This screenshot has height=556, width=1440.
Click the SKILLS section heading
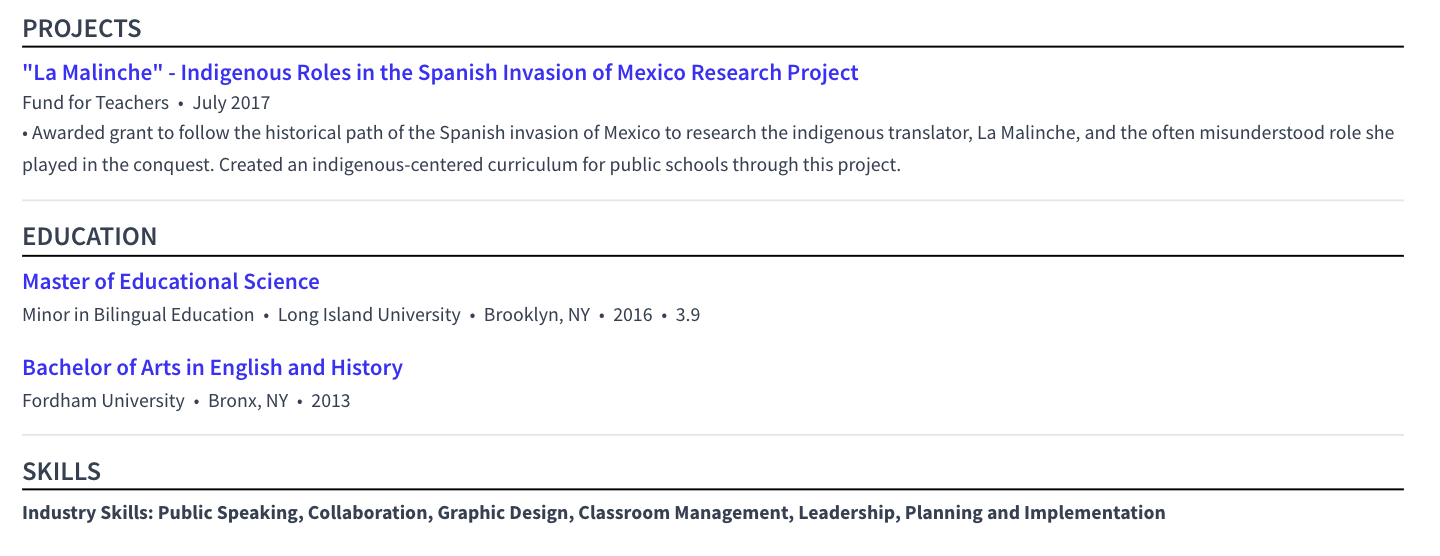[62, 472]
